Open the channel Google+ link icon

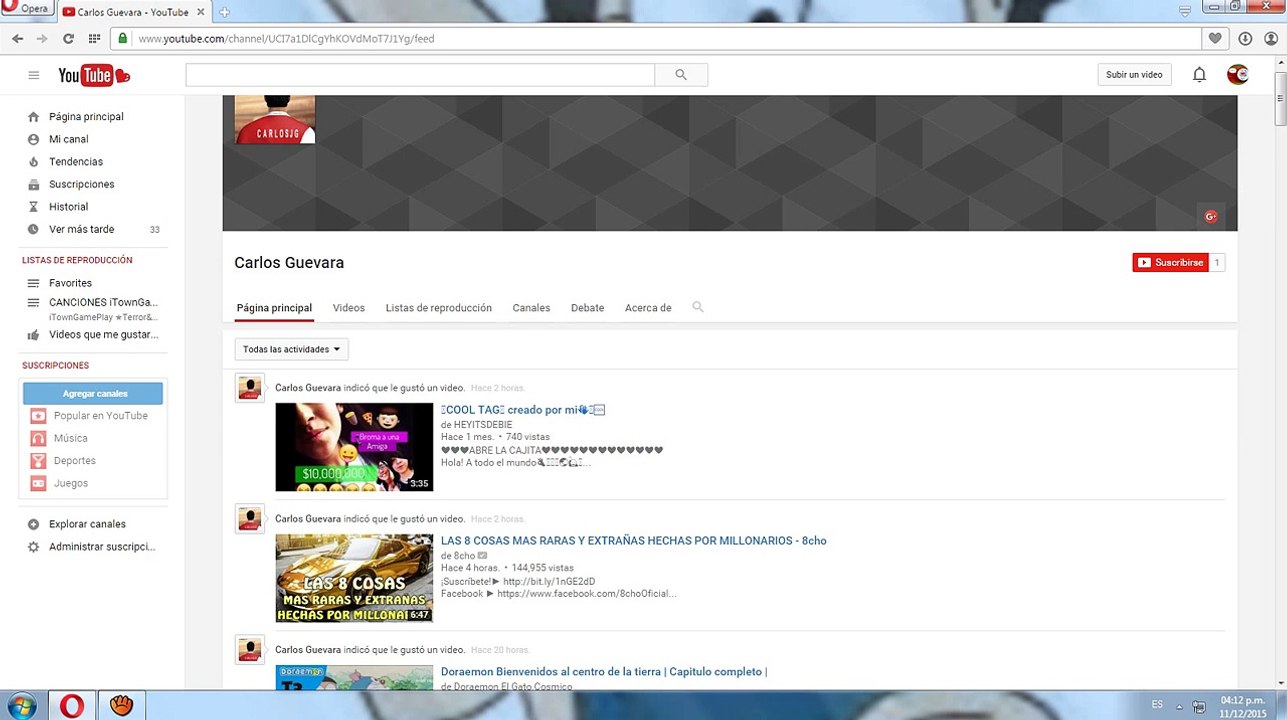point(1211,216)
